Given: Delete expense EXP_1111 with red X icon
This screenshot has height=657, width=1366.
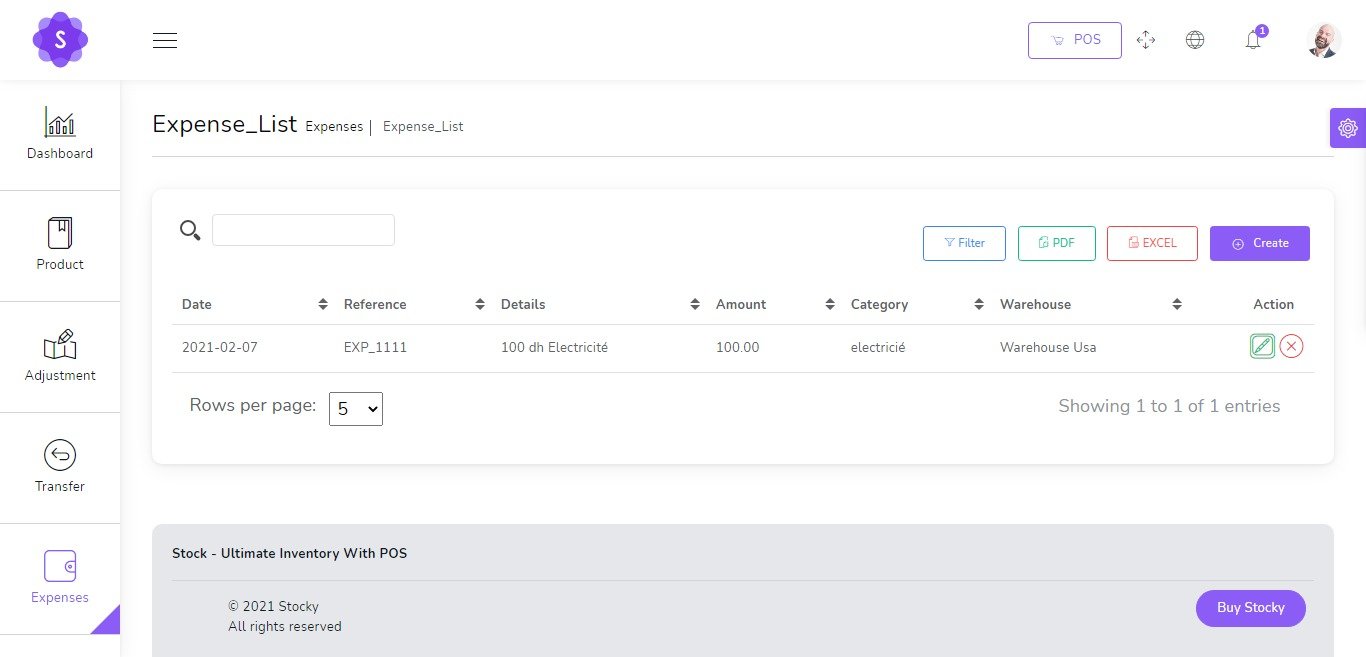Looking at the screenshot, I should point(1291,347).
